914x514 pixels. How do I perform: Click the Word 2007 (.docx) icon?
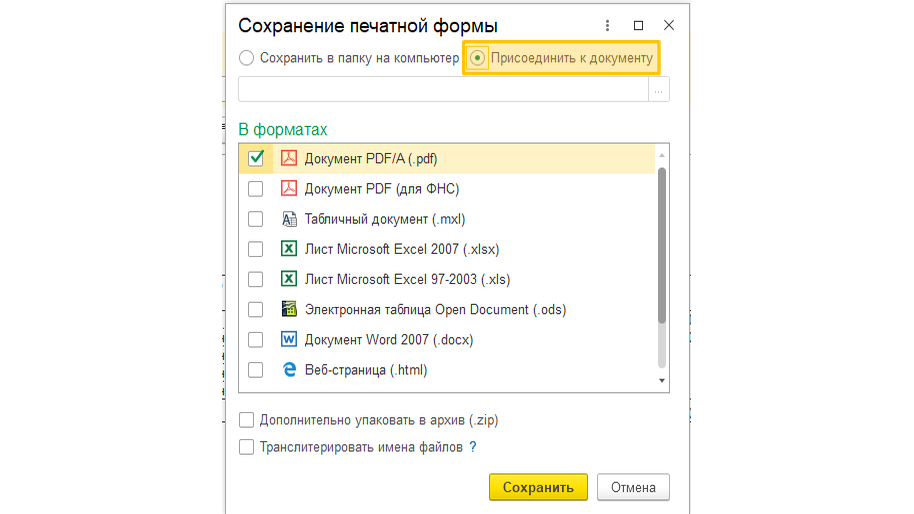[x=289, y=340]
